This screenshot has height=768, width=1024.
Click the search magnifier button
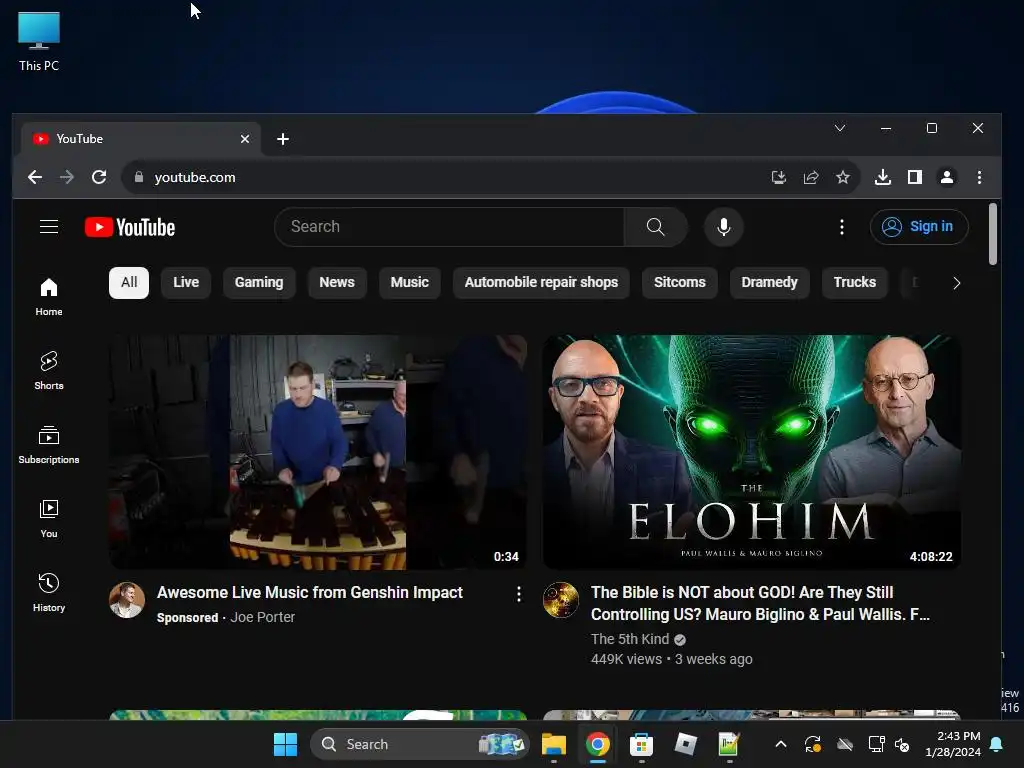click(655, 227)
